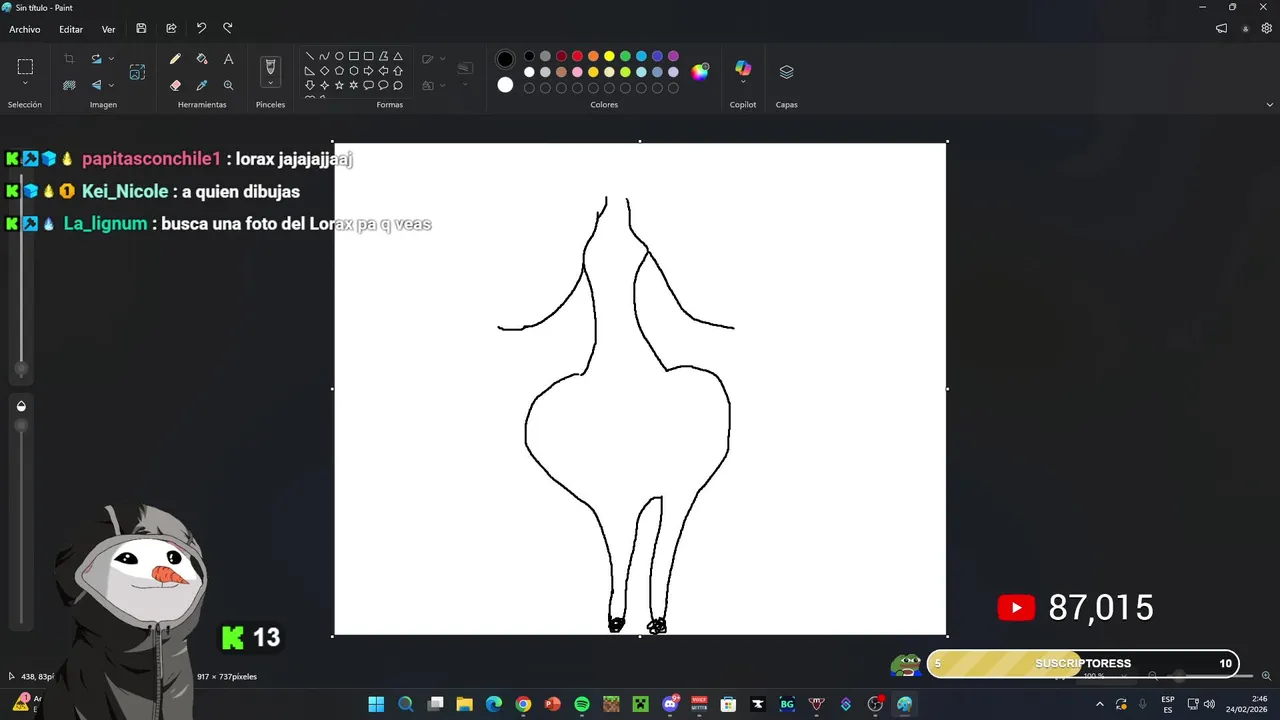Expand the Flip options dropdown
The width and height of the screenshot is (1280, 720).
click(111, 86)
